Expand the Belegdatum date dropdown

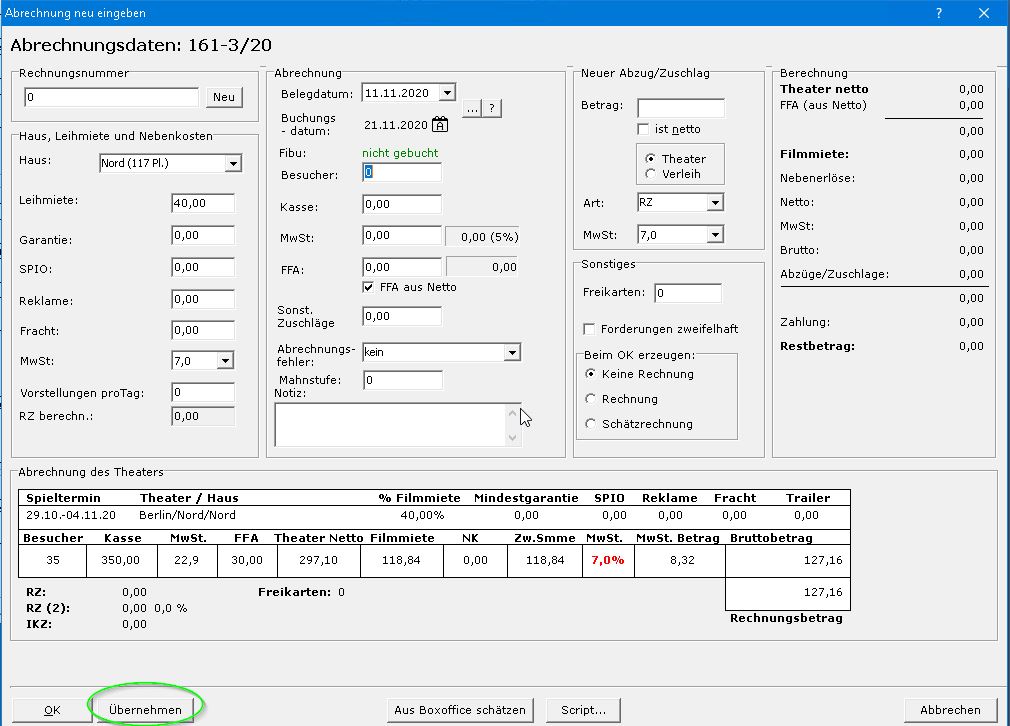coord(446,93)
